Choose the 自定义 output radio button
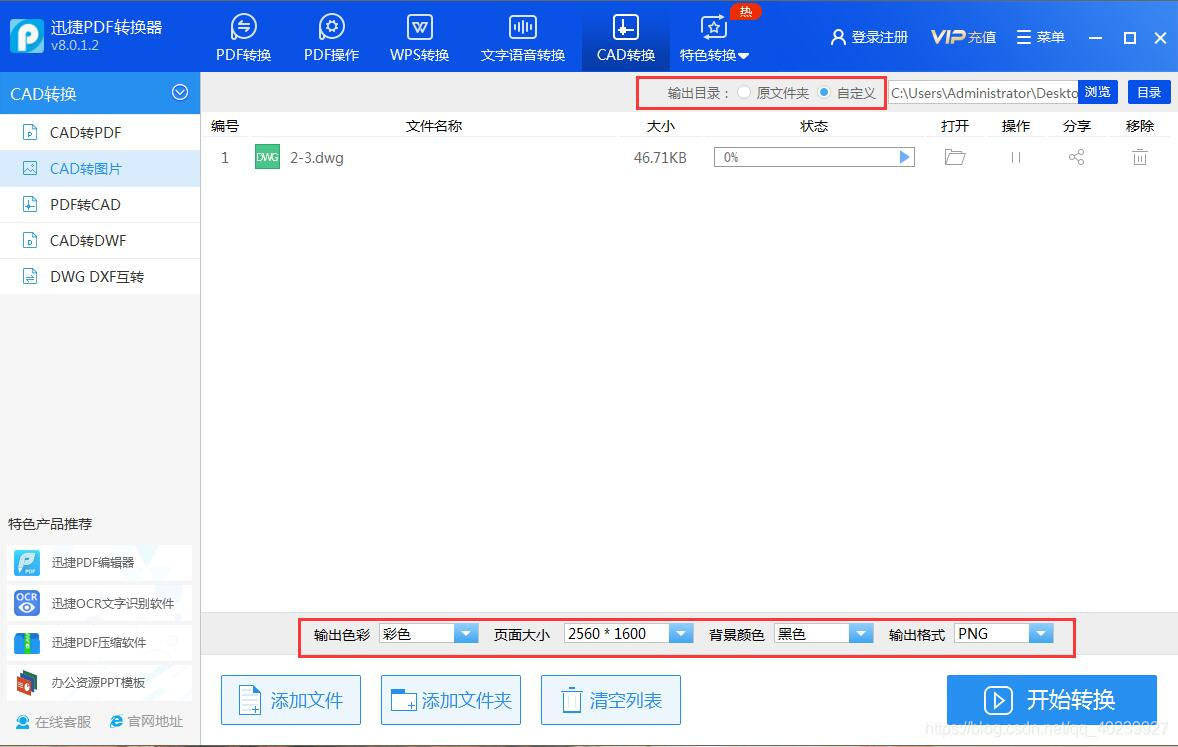Viewport: 1178px width, 747px height. tap(824, 92)
